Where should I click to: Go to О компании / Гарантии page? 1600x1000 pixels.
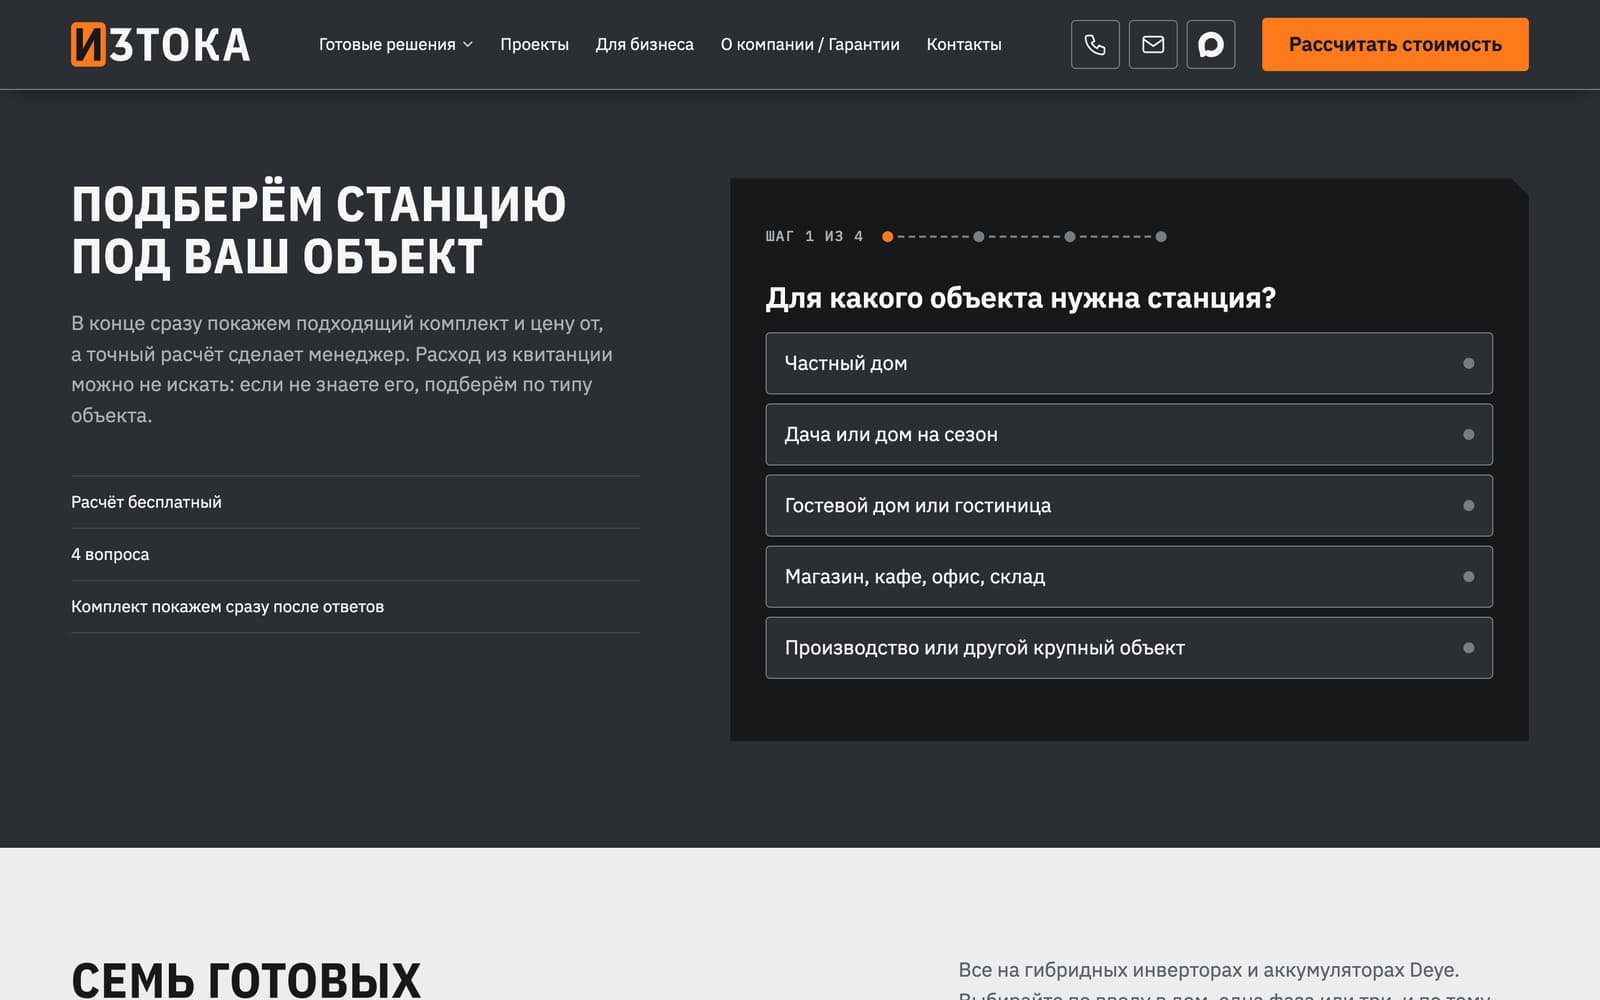tap(810, 44)
